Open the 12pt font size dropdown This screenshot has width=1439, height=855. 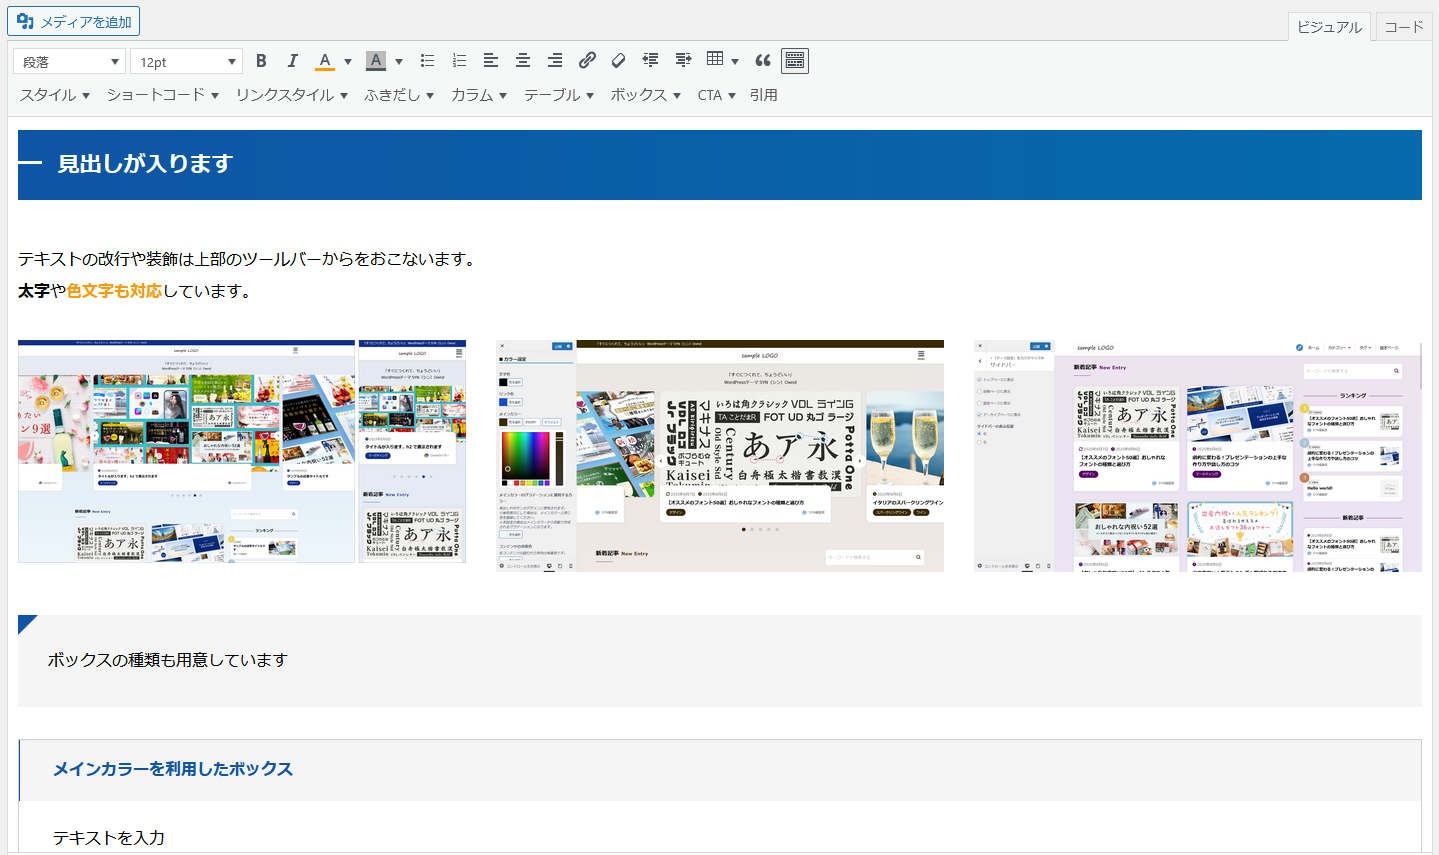pos(187,62)
